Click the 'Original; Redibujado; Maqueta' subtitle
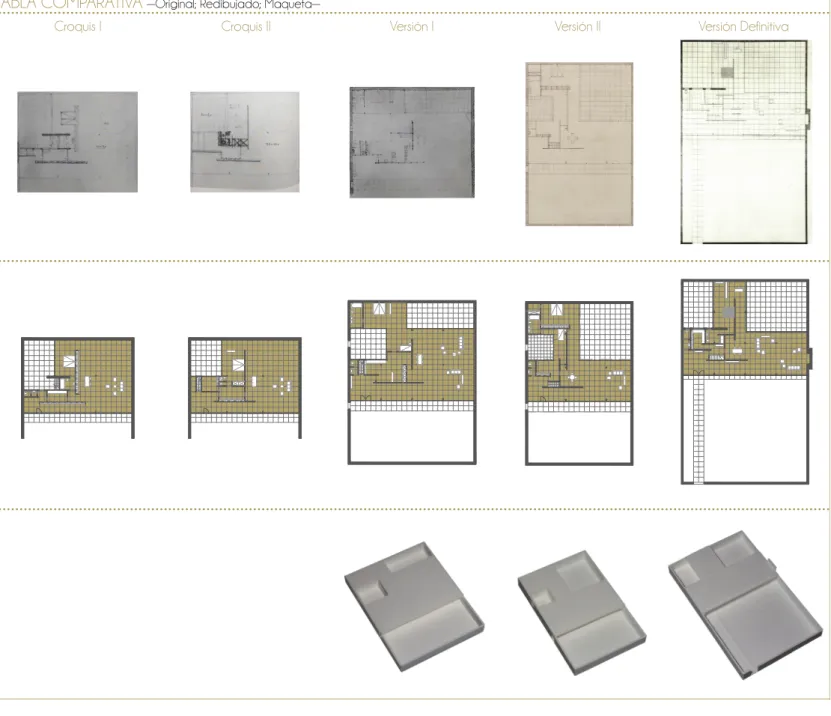 pos(233,4)
